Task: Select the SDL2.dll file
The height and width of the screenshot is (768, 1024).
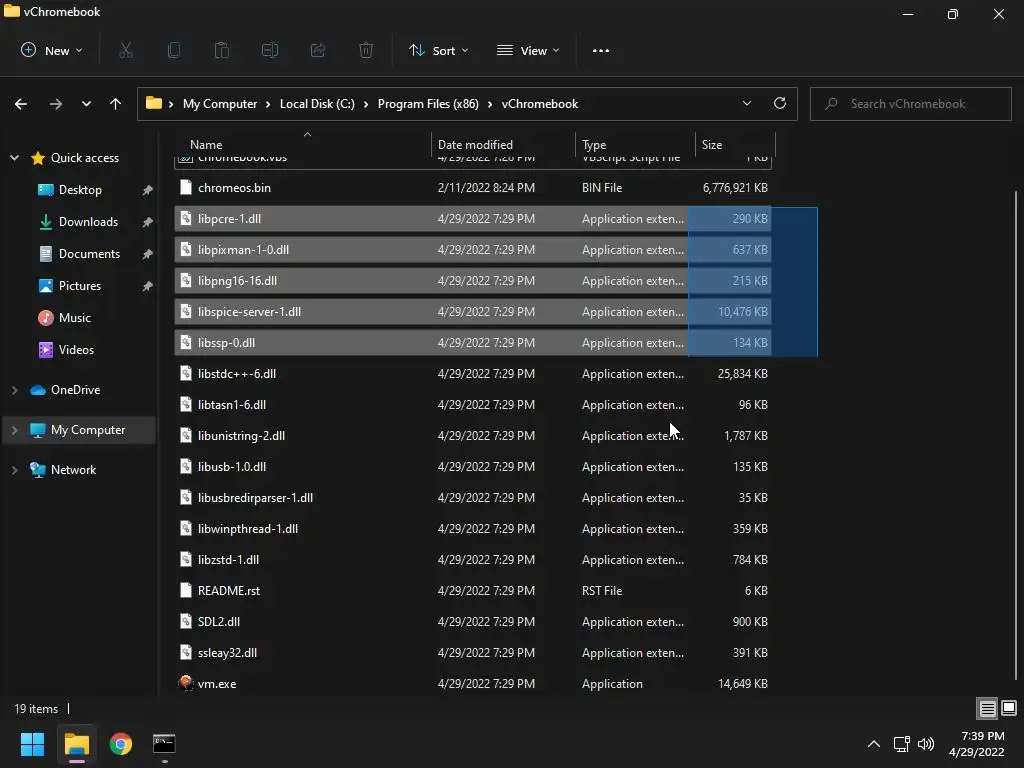Action: coord(473,622)
